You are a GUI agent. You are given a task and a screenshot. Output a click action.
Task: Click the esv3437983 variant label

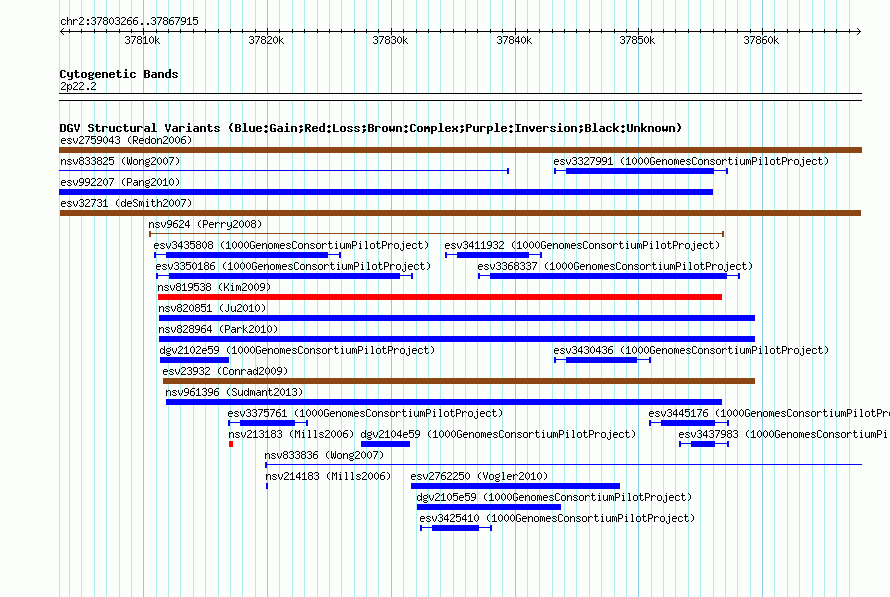[x=784, y=434]
